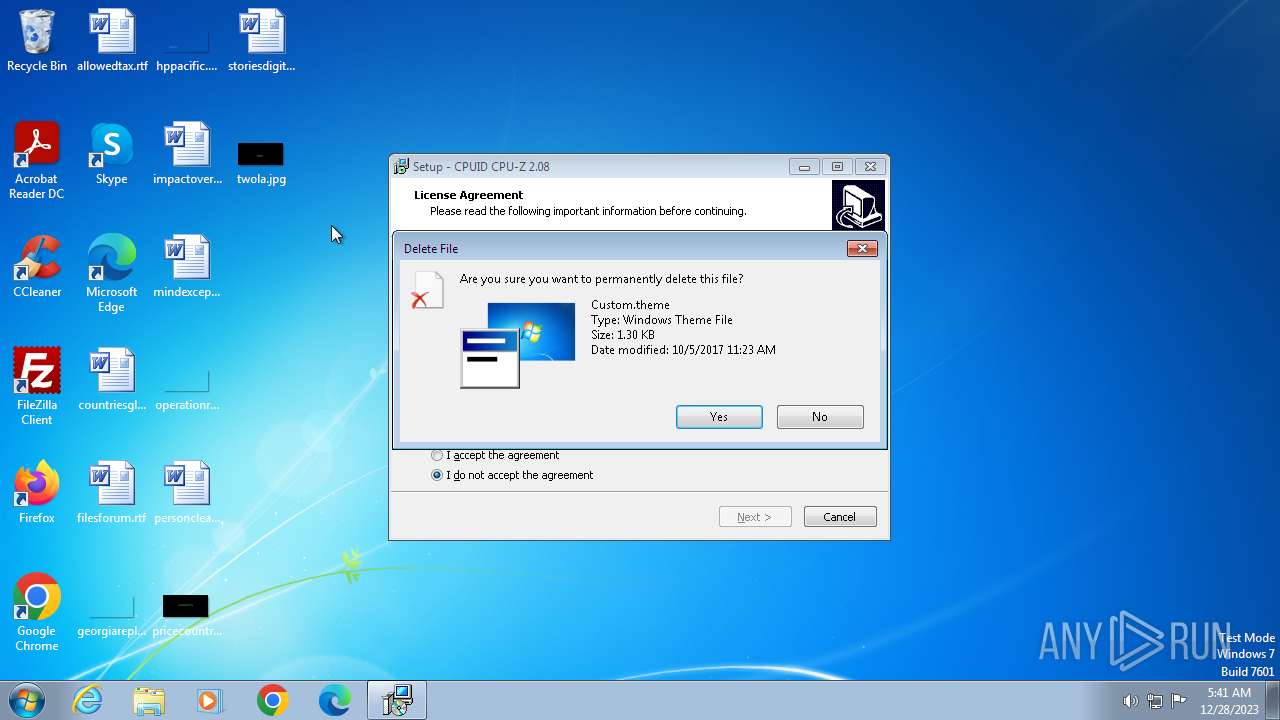This screenshot has width=1280, height=720.
Task: Open Chrome from the taskbar
Action: point(272,700)
